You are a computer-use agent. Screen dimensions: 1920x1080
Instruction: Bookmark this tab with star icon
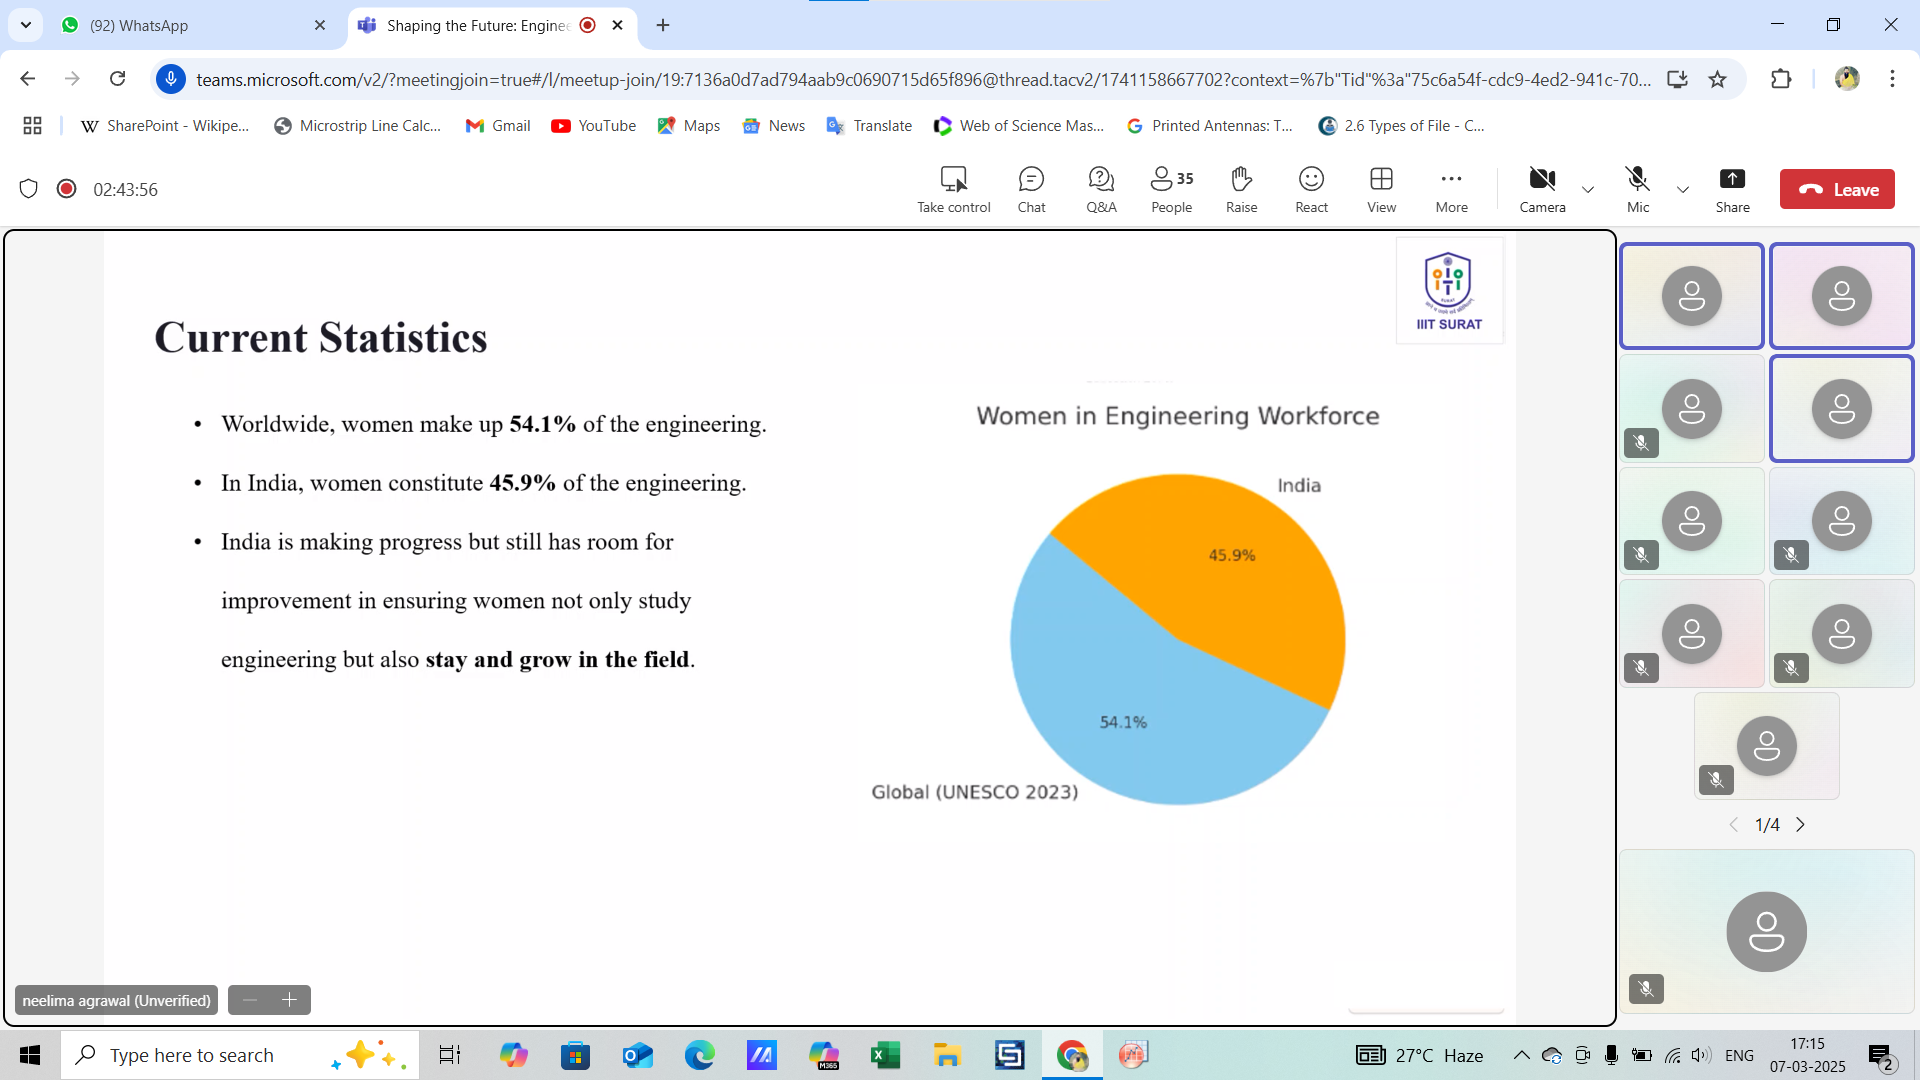[x=1718, y=79]
